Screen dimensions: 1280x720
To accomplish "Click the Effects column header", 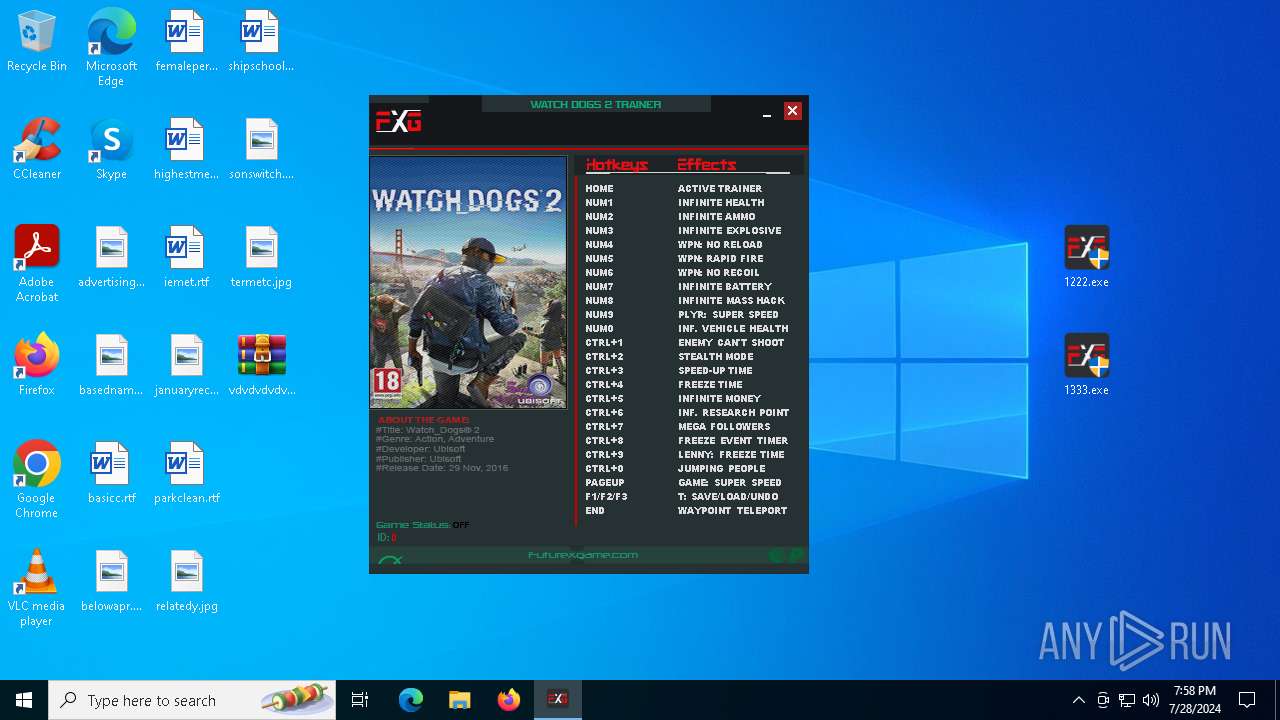I will (707, 165).
